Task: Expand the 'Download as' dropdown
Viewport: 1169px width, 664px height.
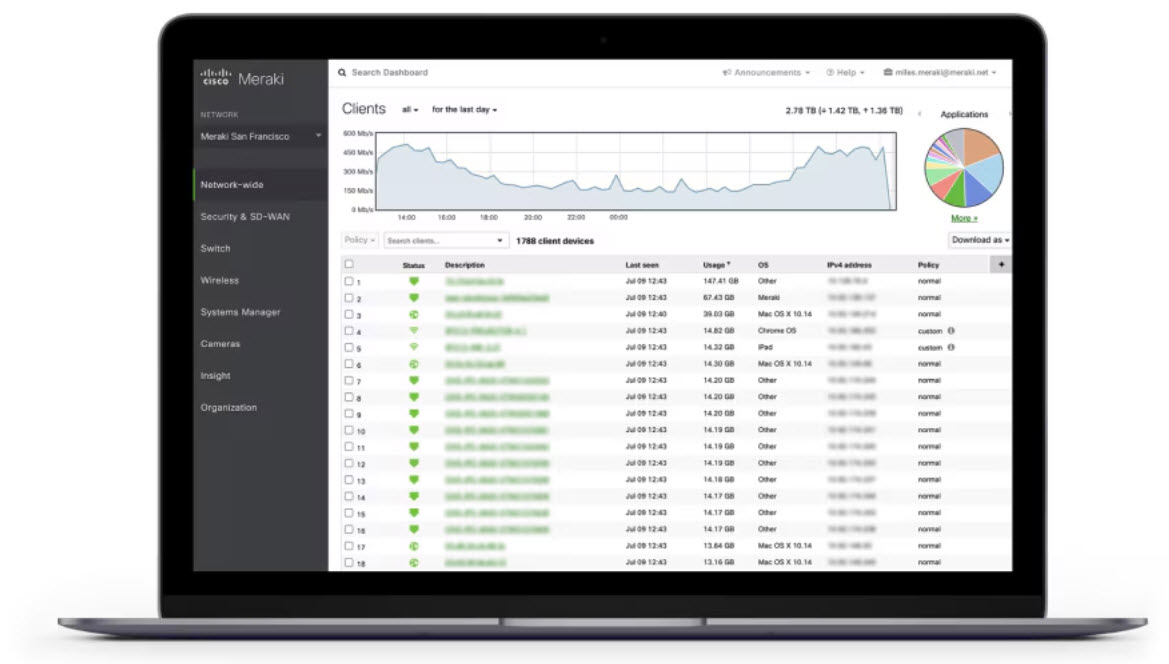Action: (x=979, y=240)
